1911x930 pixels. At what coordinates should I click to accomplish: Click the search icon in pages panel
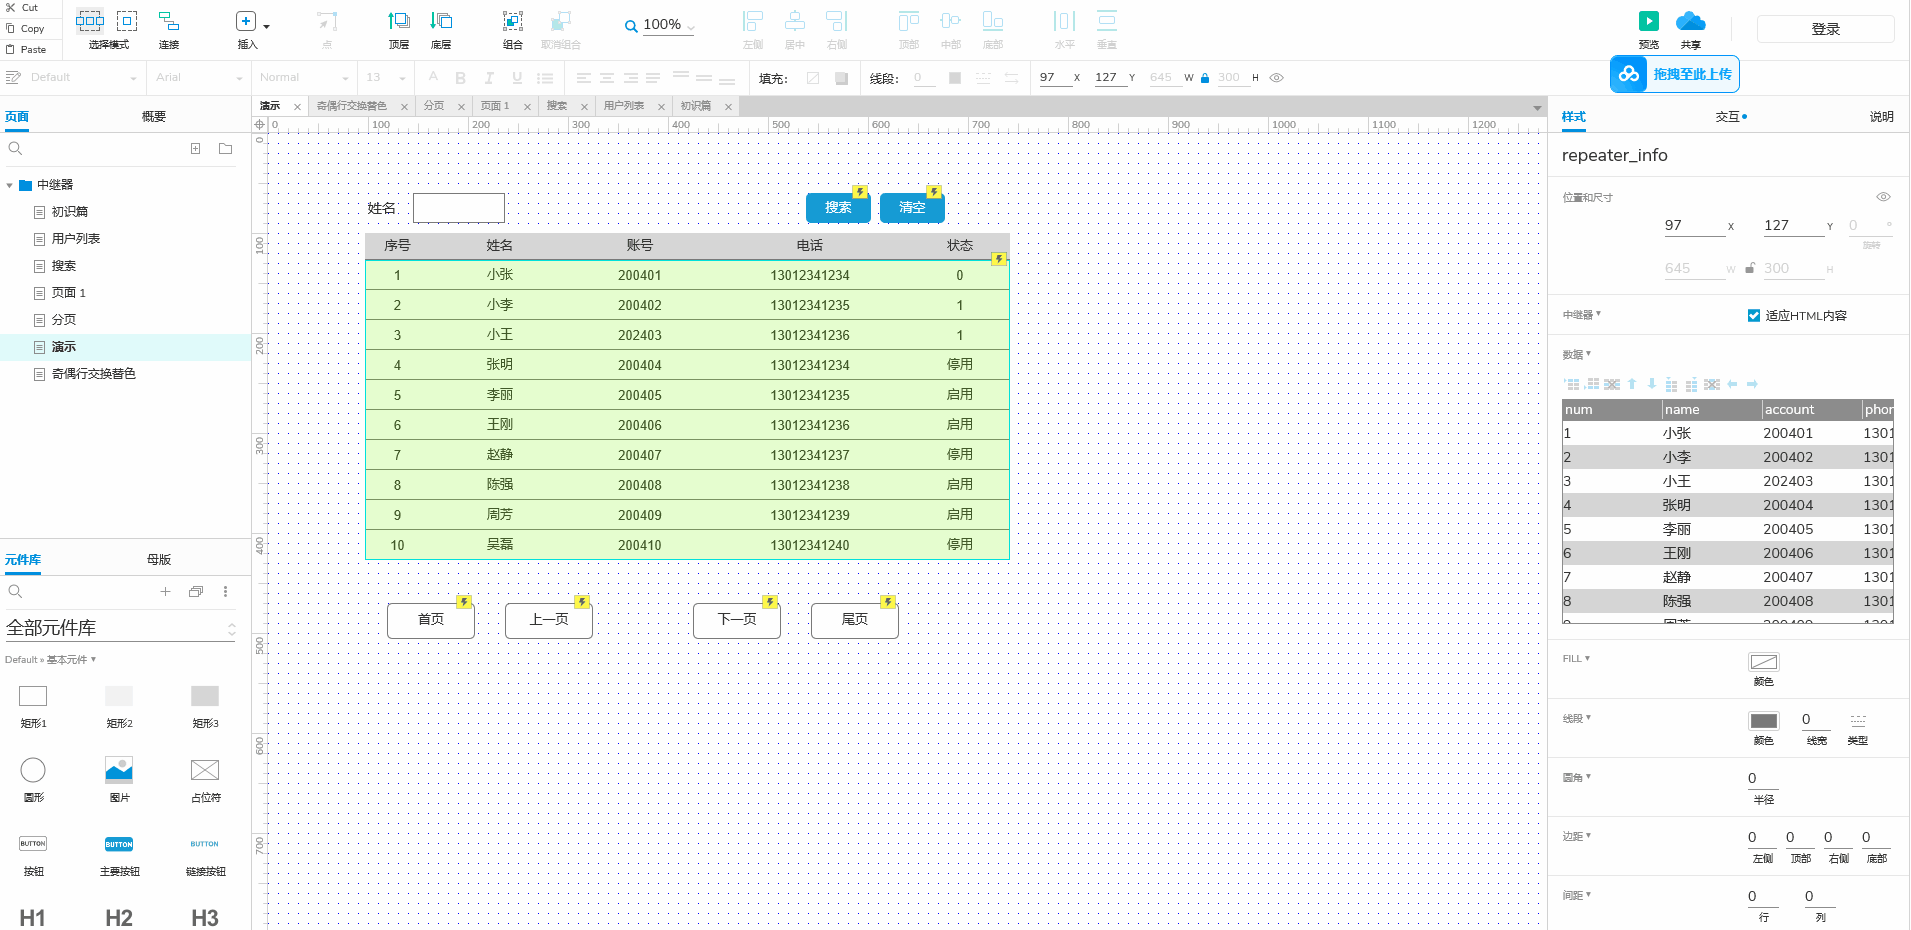pos(15,148)
